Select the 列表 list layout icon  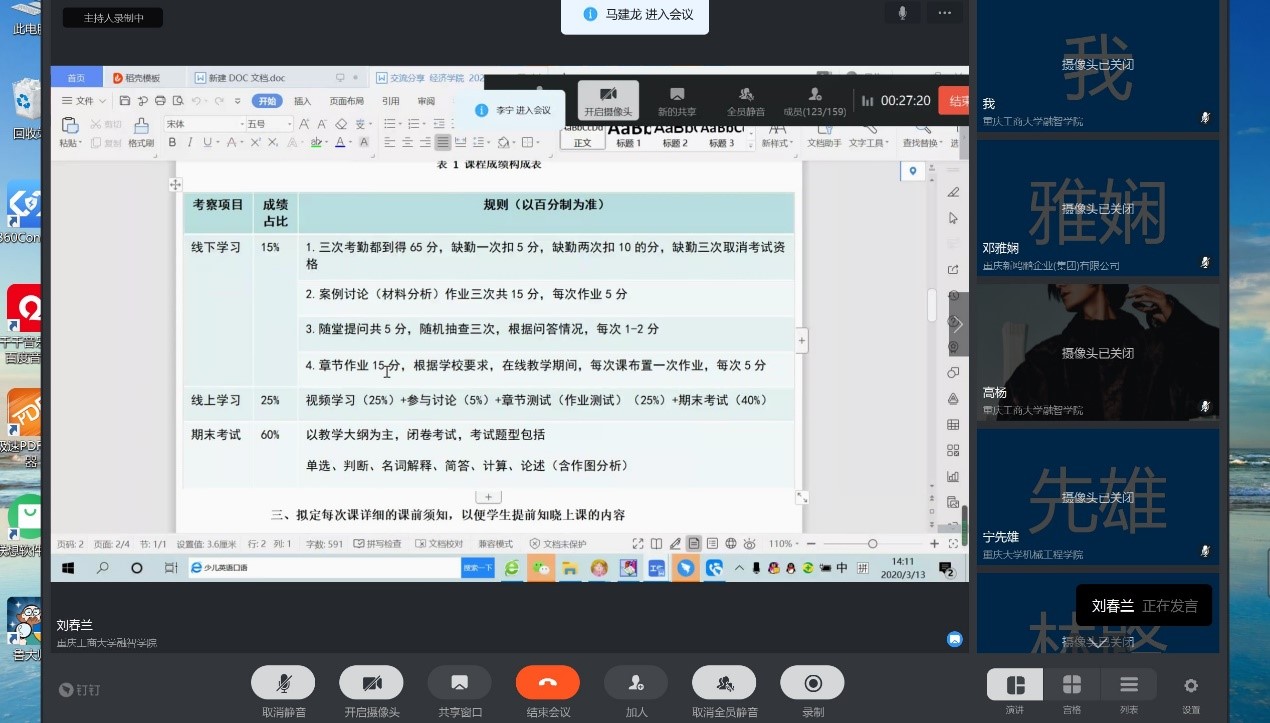pos(1128,685)
